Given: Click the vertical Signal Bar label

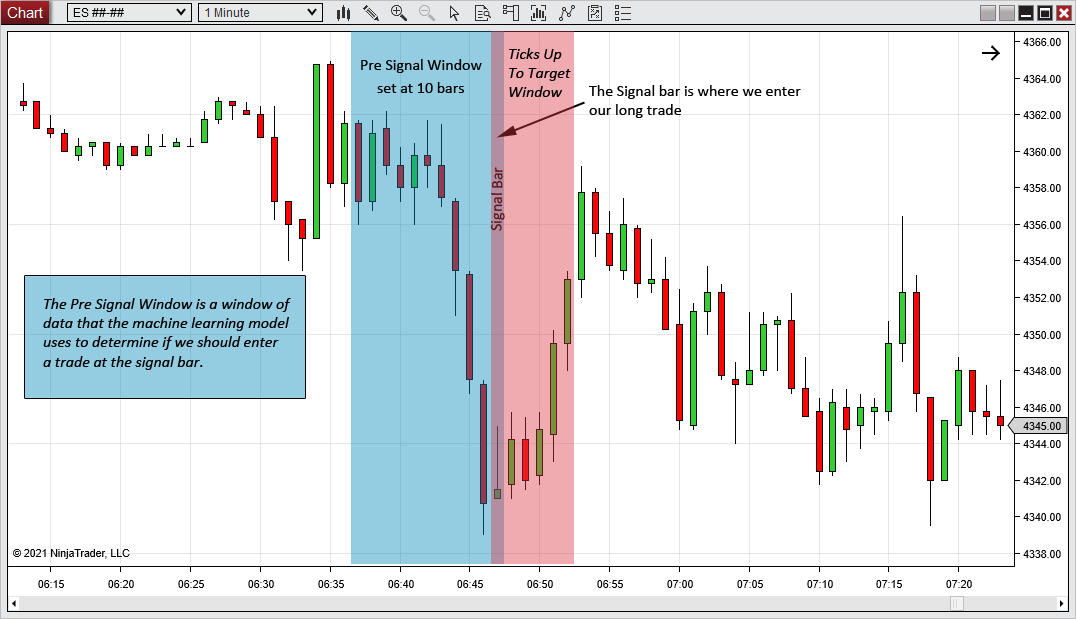Looking at the screenshot, I should point(498,199).
